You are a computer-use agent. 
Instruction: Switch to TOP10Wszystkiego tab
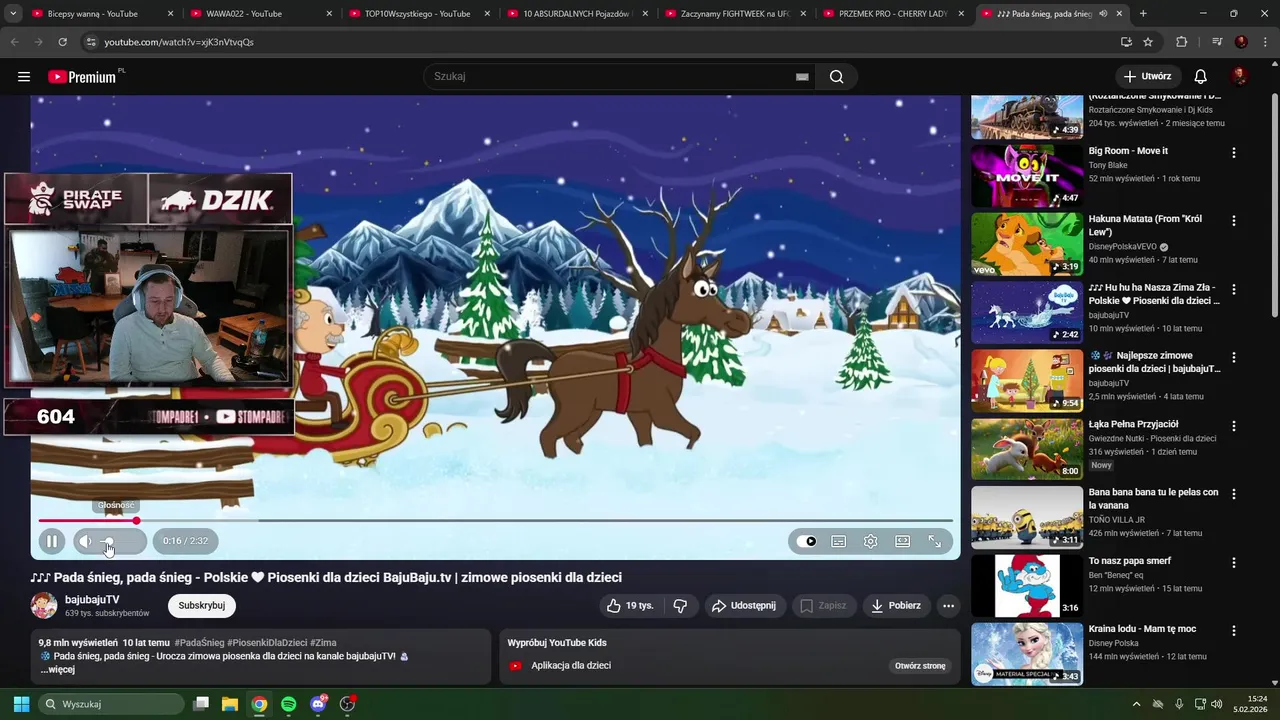click(x=417, y=14)
